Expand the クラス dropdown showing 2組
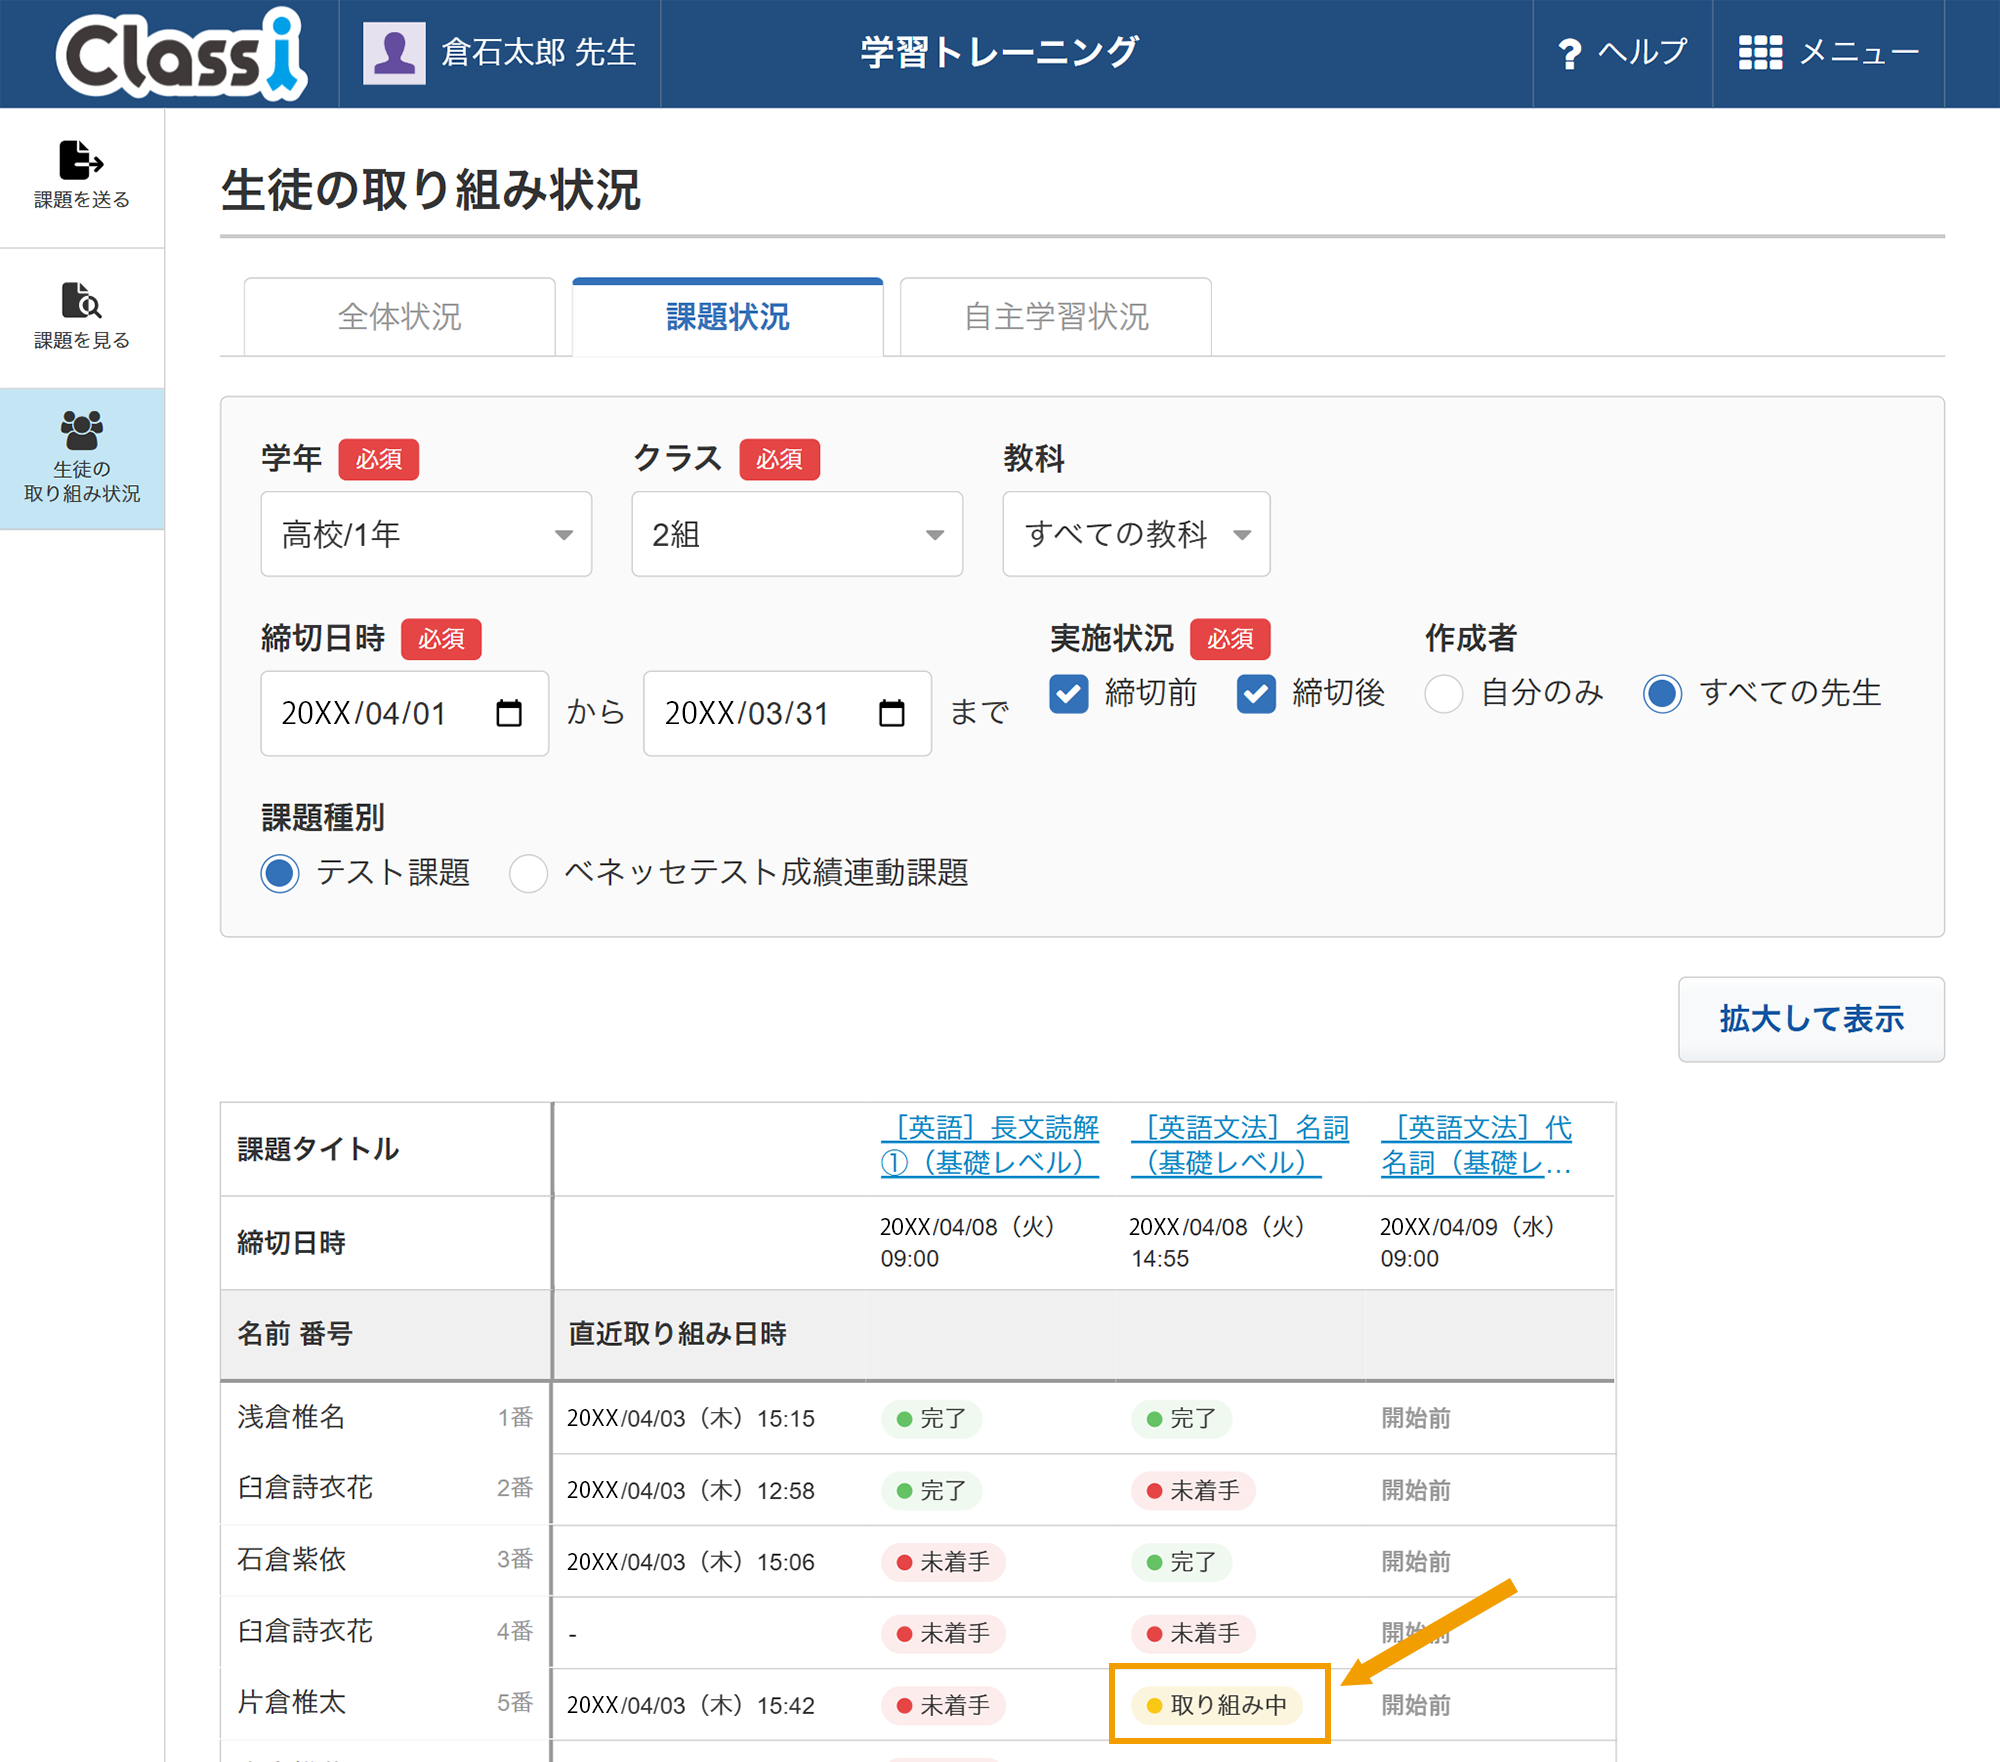 tap(797, 534)
